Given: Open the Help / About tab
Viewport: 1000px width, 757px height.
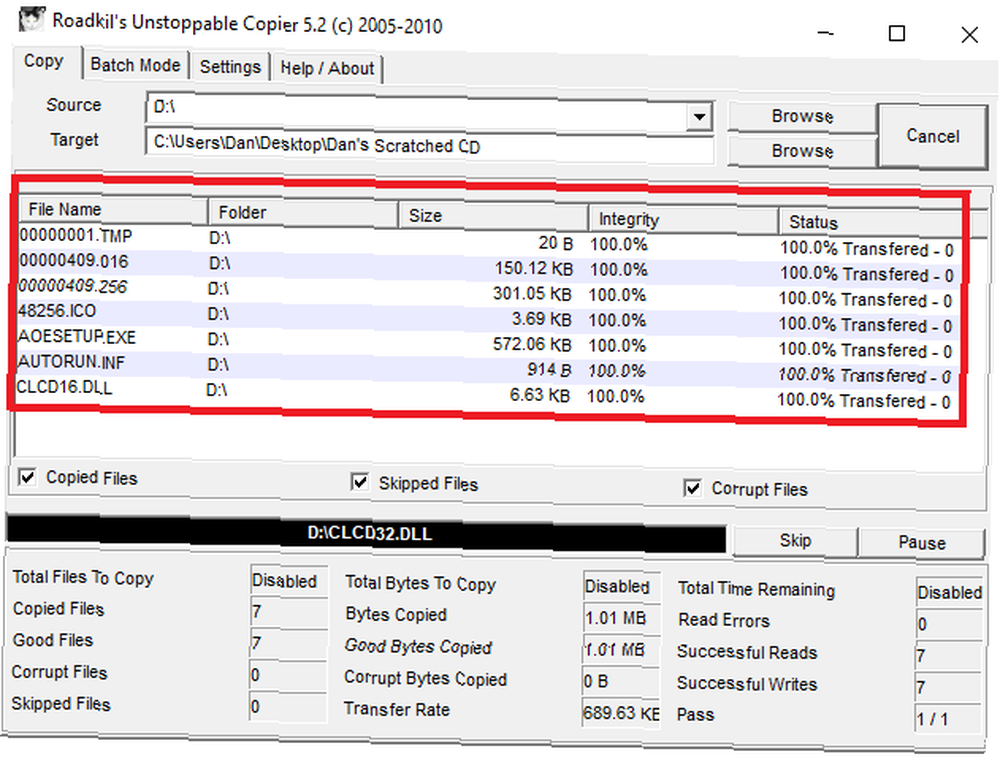Looking at the screenshot, I should click(327, 68).
